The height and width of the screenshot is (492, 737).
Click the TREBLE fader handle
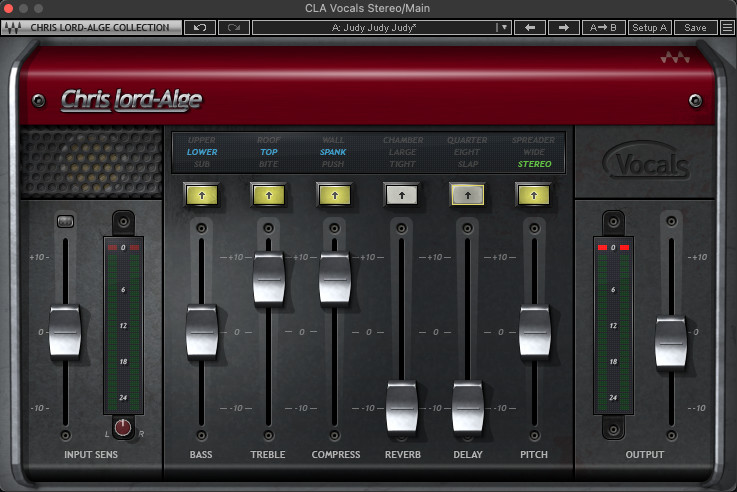268,279
